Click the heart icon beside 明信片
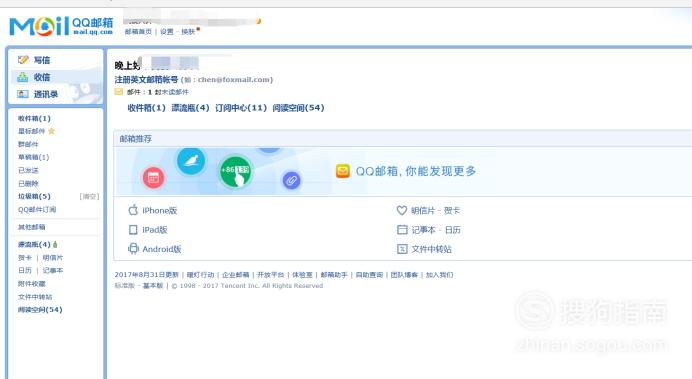The image size is (692, 379). (x=402, y=210)
